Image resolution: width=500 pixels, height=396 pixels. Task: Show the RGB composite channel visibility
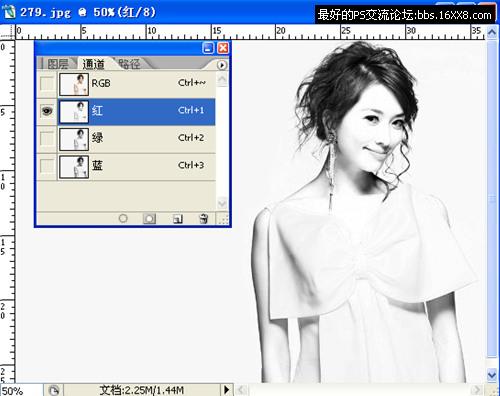pyautogui.click(x=47, y=83)
